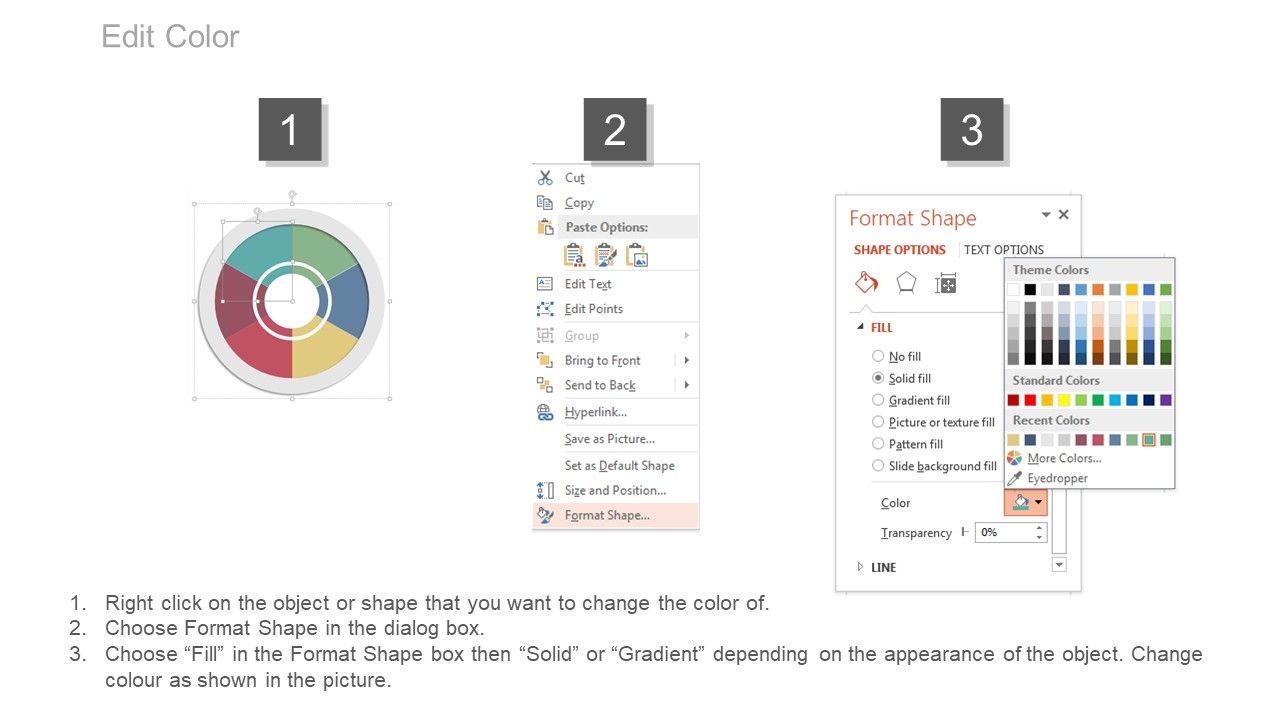The image size is (1280, 720).
Task: Click the Keep Source Formatting paste icon
Action: coord(605,255)
